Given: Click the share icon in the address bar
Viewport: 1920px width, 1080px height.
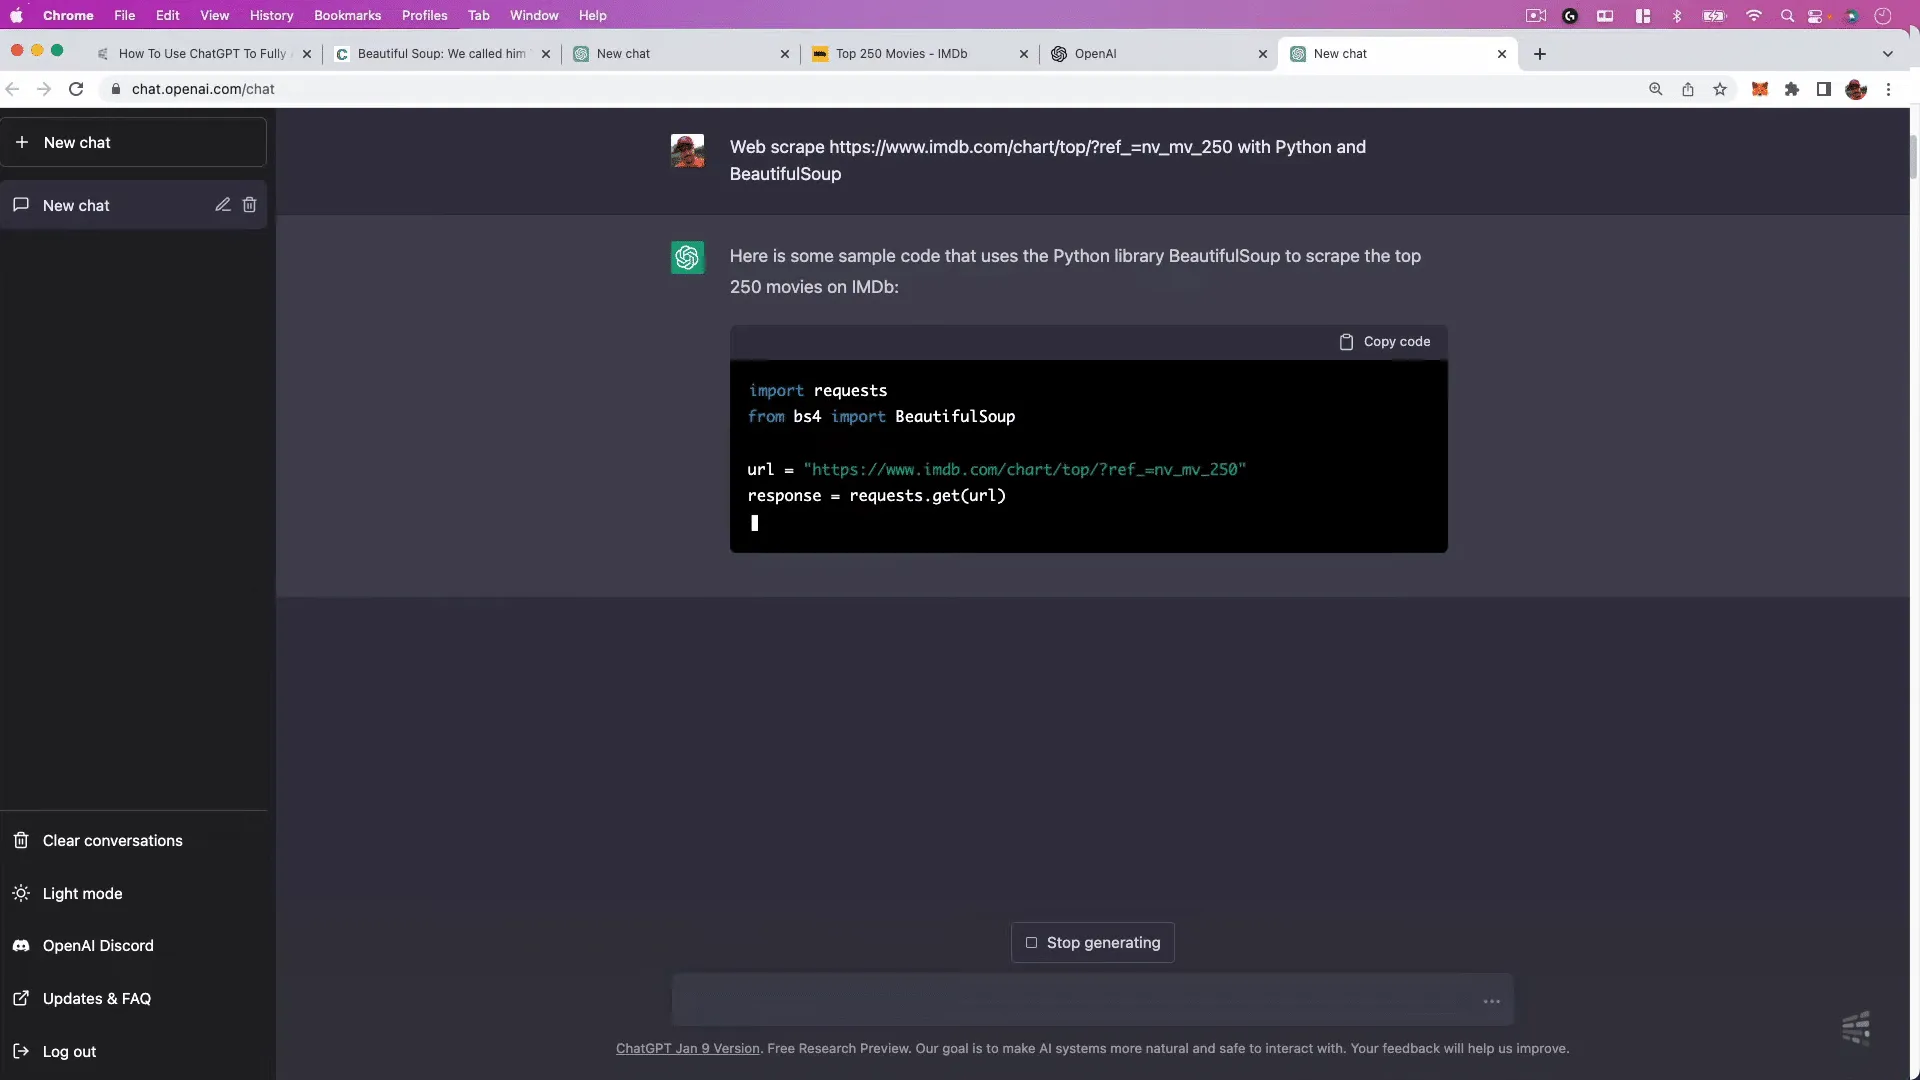Looking at the screenshot, I should click(1688, 89).
